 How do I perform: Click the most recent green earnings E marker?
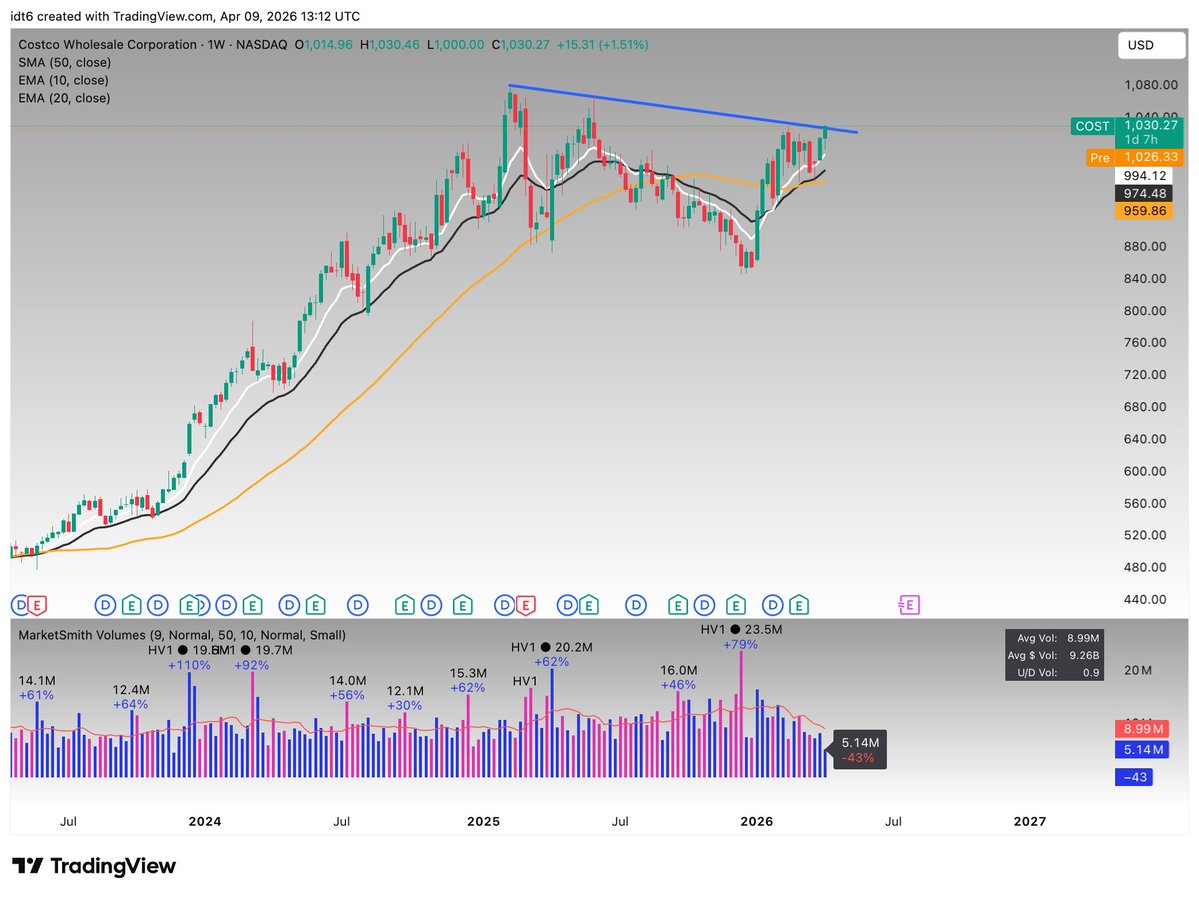[798, 606]
